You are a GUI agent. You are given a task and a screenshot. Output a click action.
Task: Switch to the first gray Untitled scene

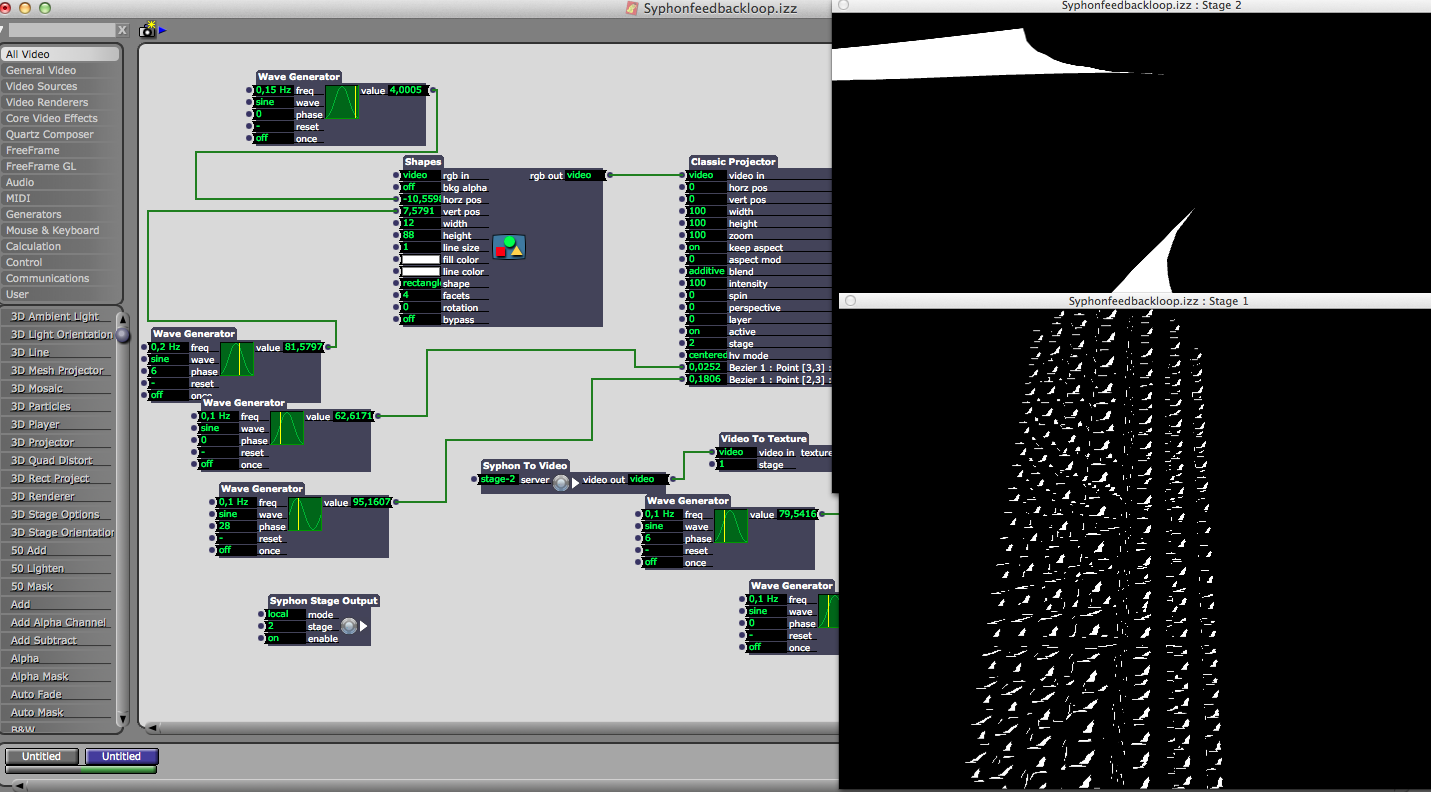coord(41,757)
